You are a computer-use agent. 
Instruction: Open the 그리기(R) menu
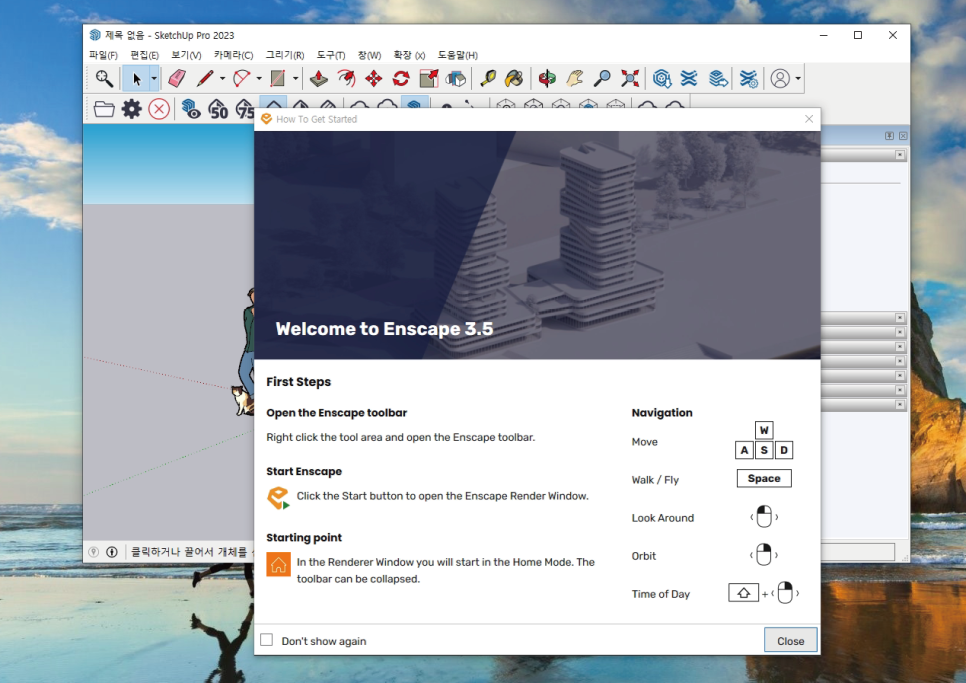coord(285,55)
